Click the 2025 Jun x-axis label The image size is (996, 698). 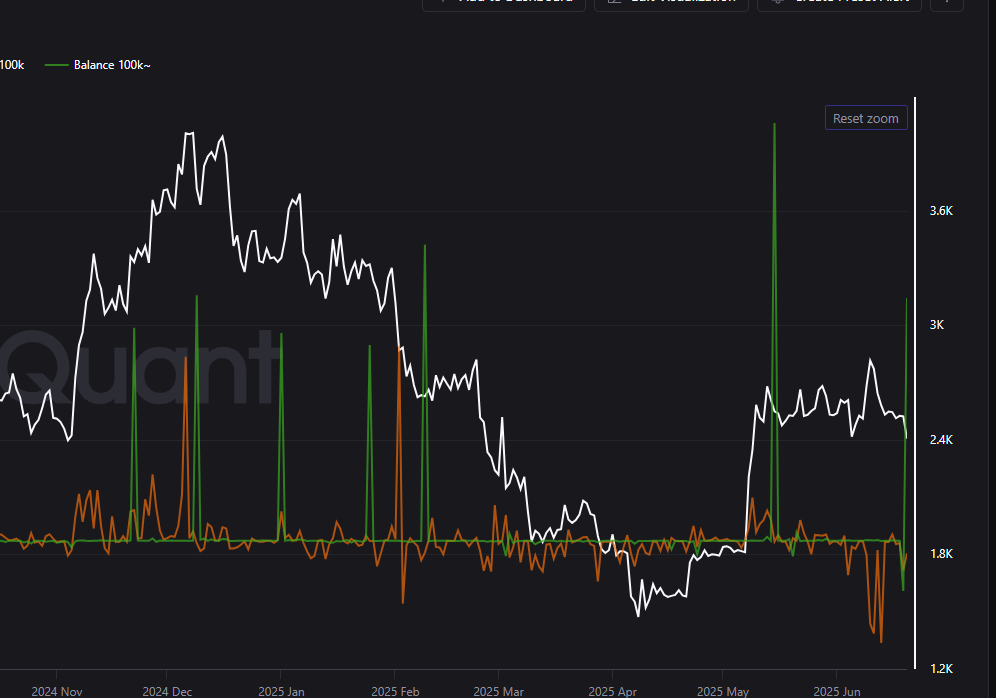click(837, 691)
